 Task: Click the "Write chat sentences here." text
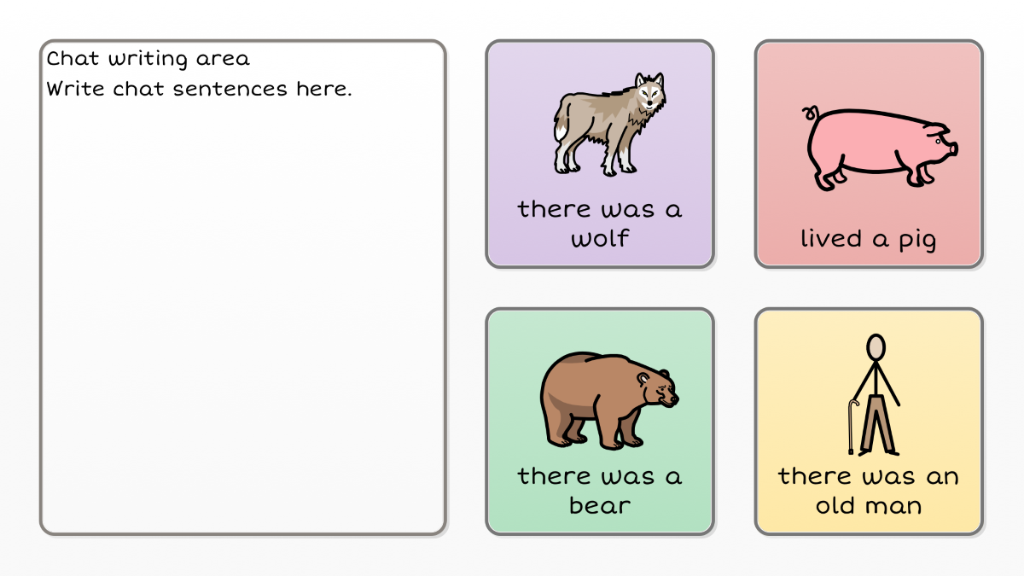tap(199, 89)
